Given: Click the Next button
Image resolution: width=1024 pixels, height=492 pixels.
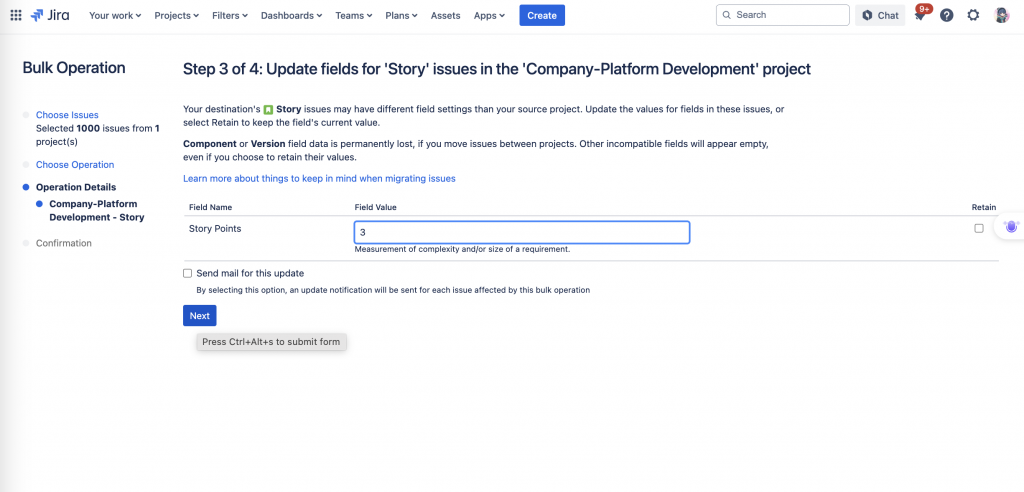Looking at the screenshot, I should [x=199, y=315].
